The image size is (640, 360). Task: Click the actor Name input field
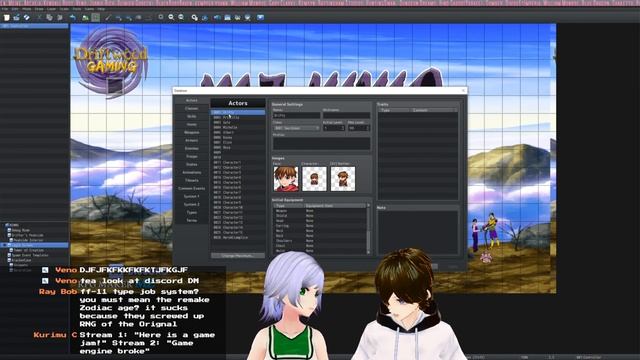pyautogui.click(x=296, y=116)
